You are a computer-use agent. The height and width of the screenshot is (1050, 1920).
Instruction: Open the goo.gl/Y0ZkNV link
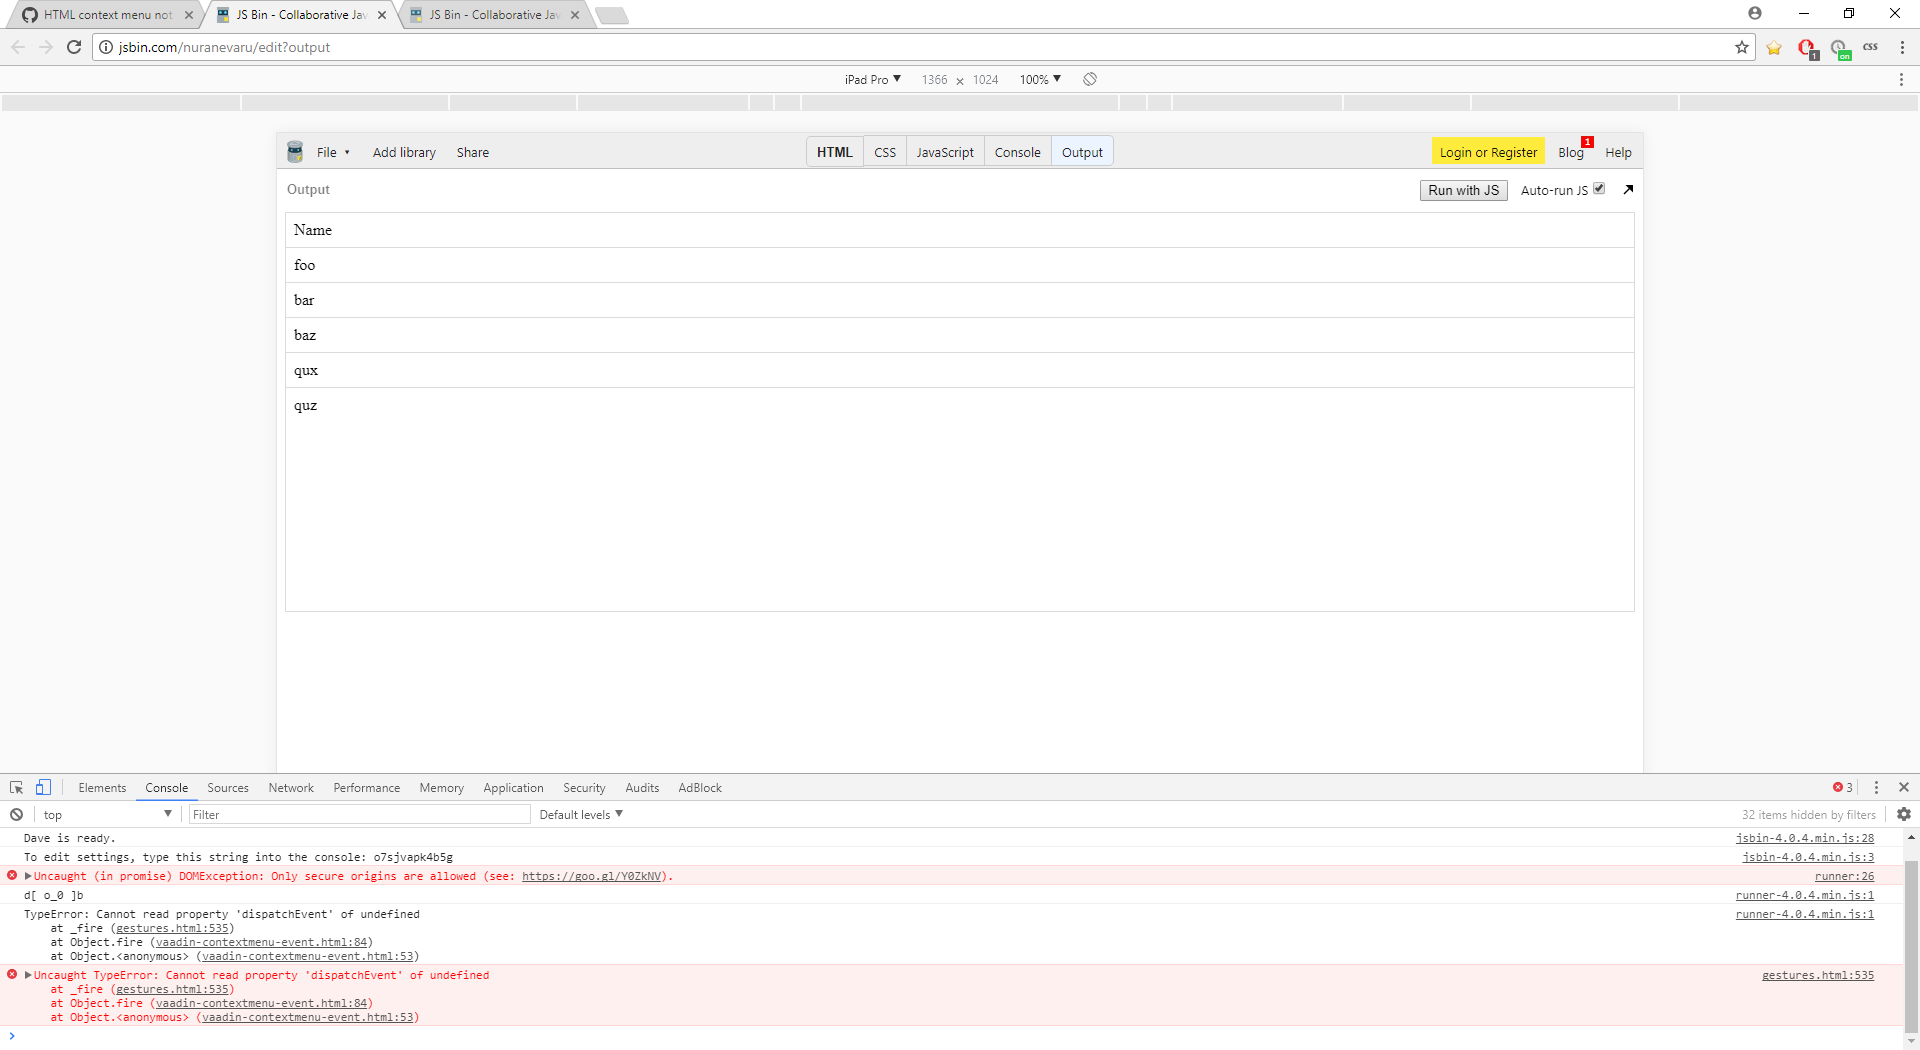(592, 876)
